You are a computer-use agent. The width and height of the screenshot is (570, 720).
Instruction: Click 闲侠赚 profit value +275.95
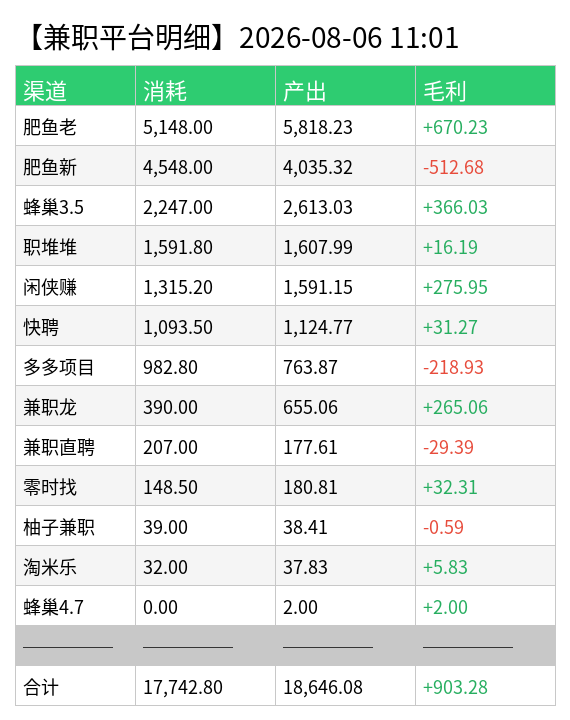coord(455,287)
